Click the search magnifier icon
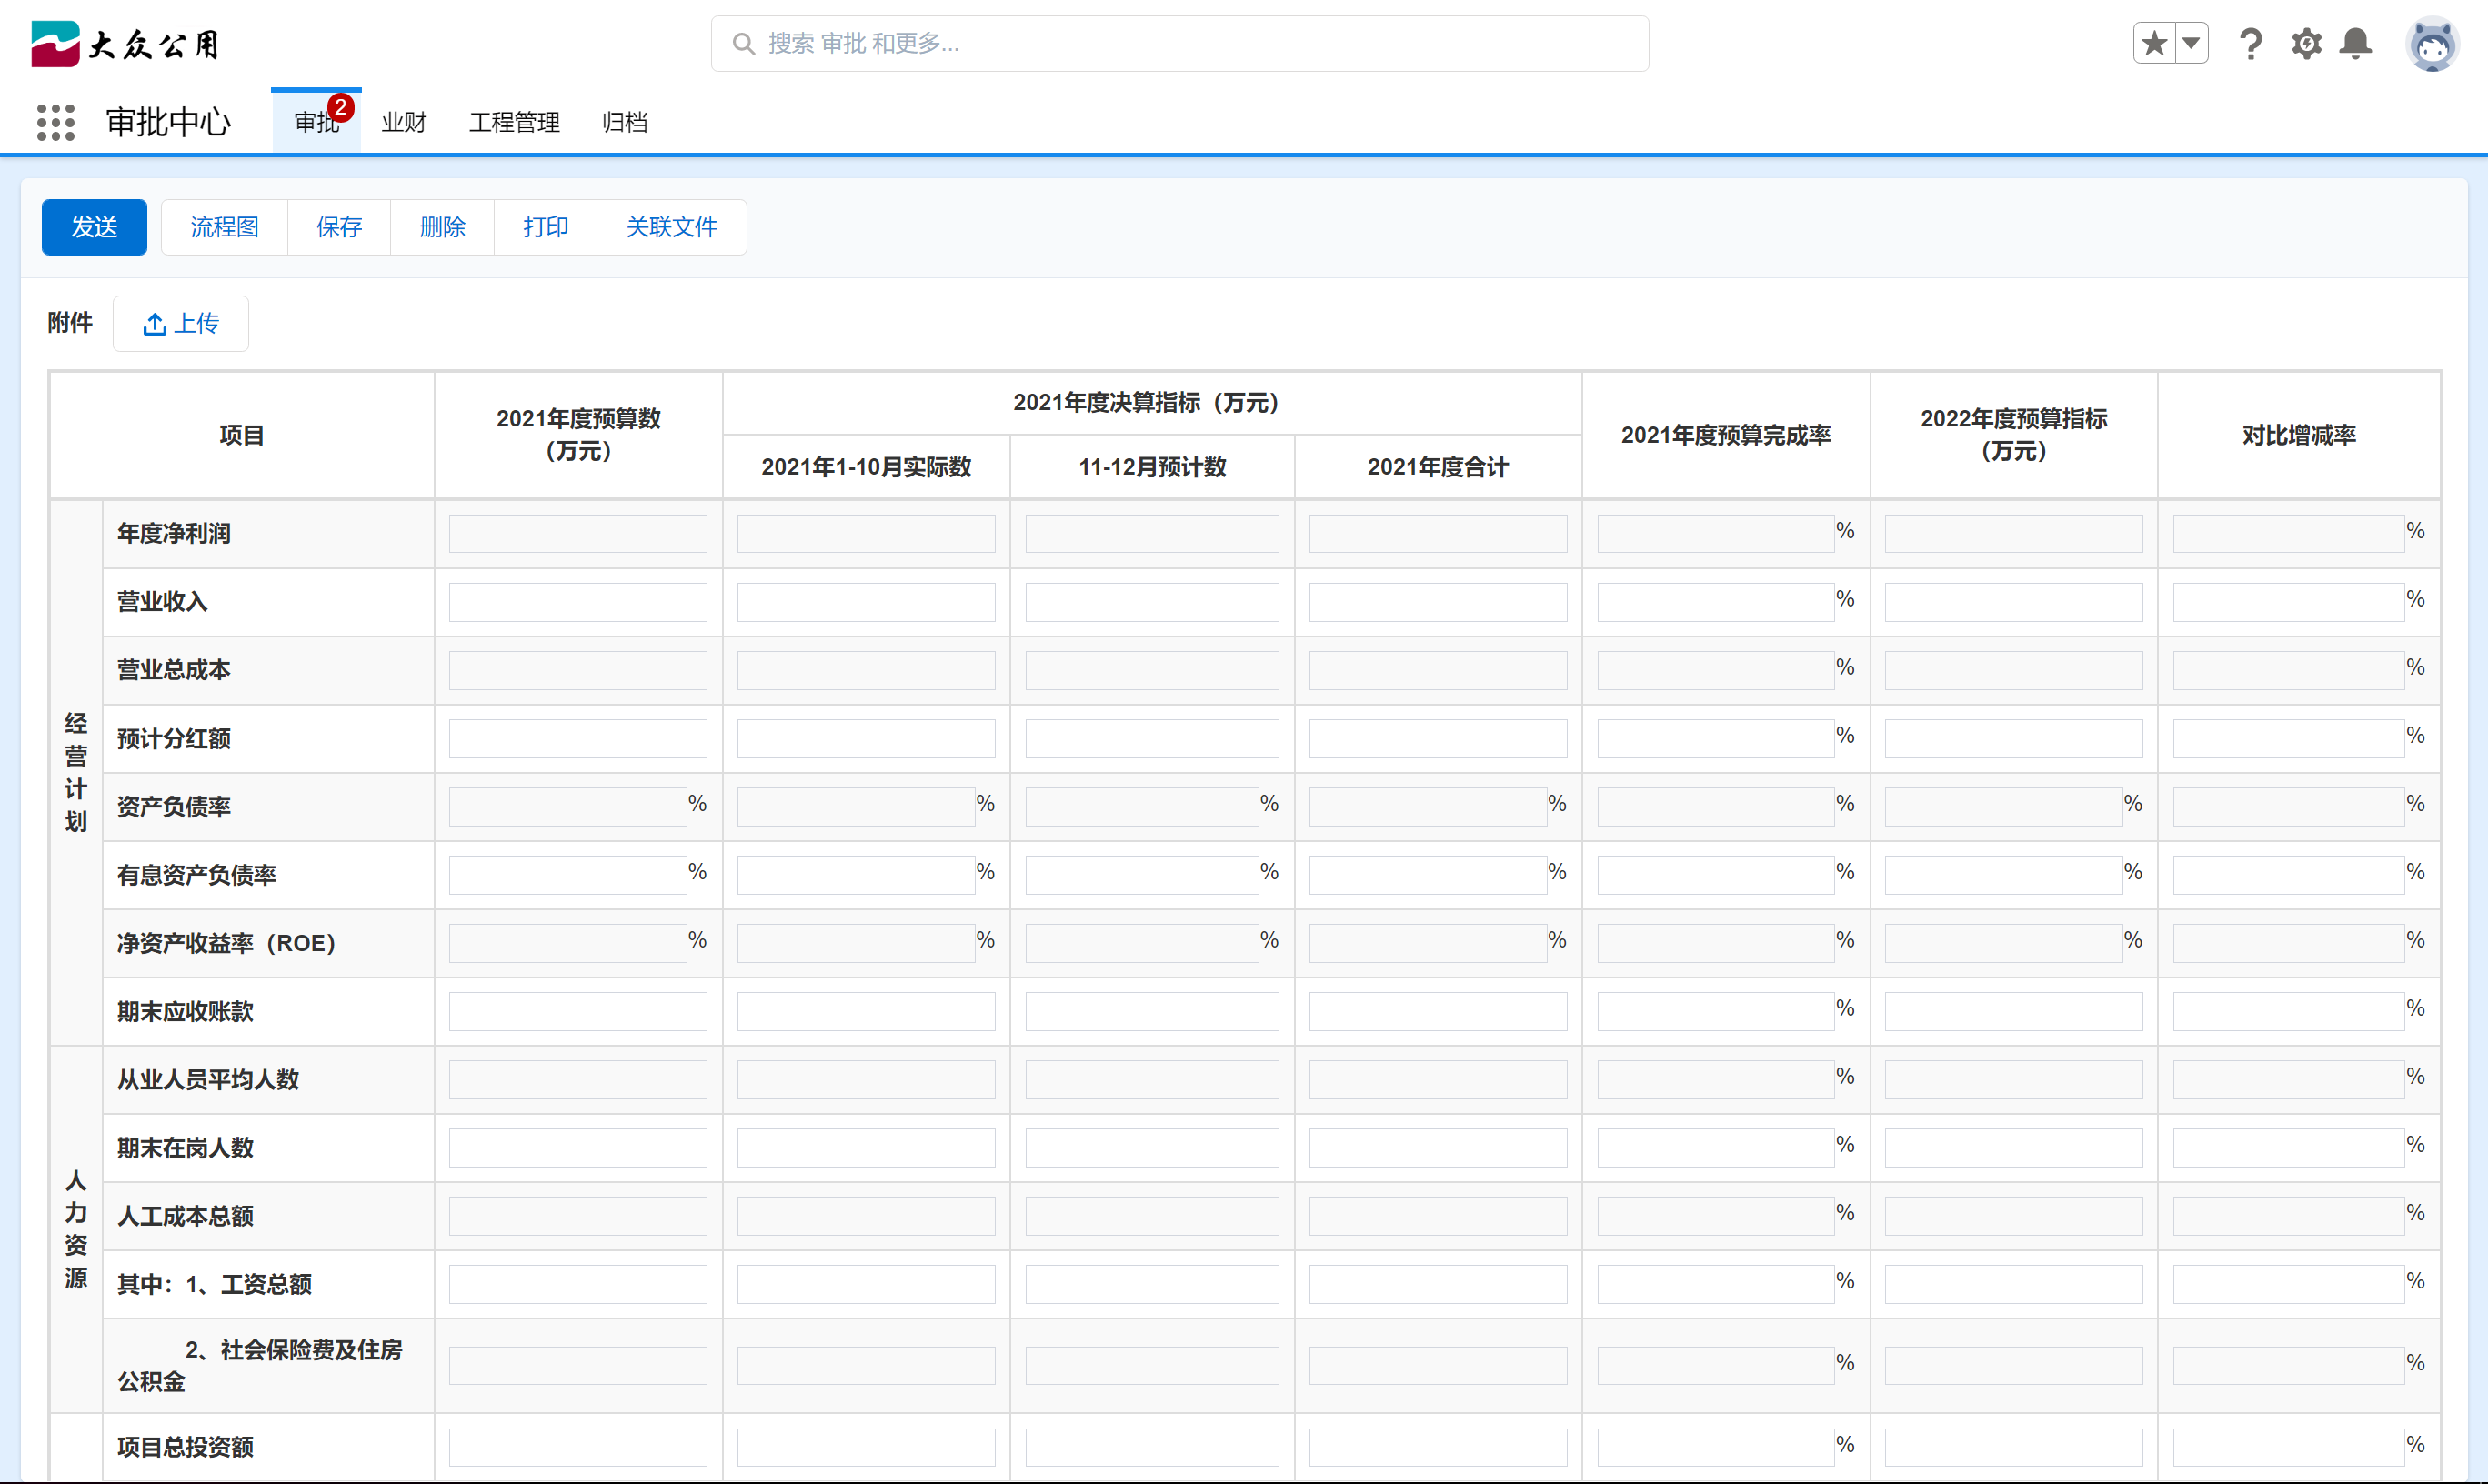This screenshot has width=2488, height=1484. (743, 44)
